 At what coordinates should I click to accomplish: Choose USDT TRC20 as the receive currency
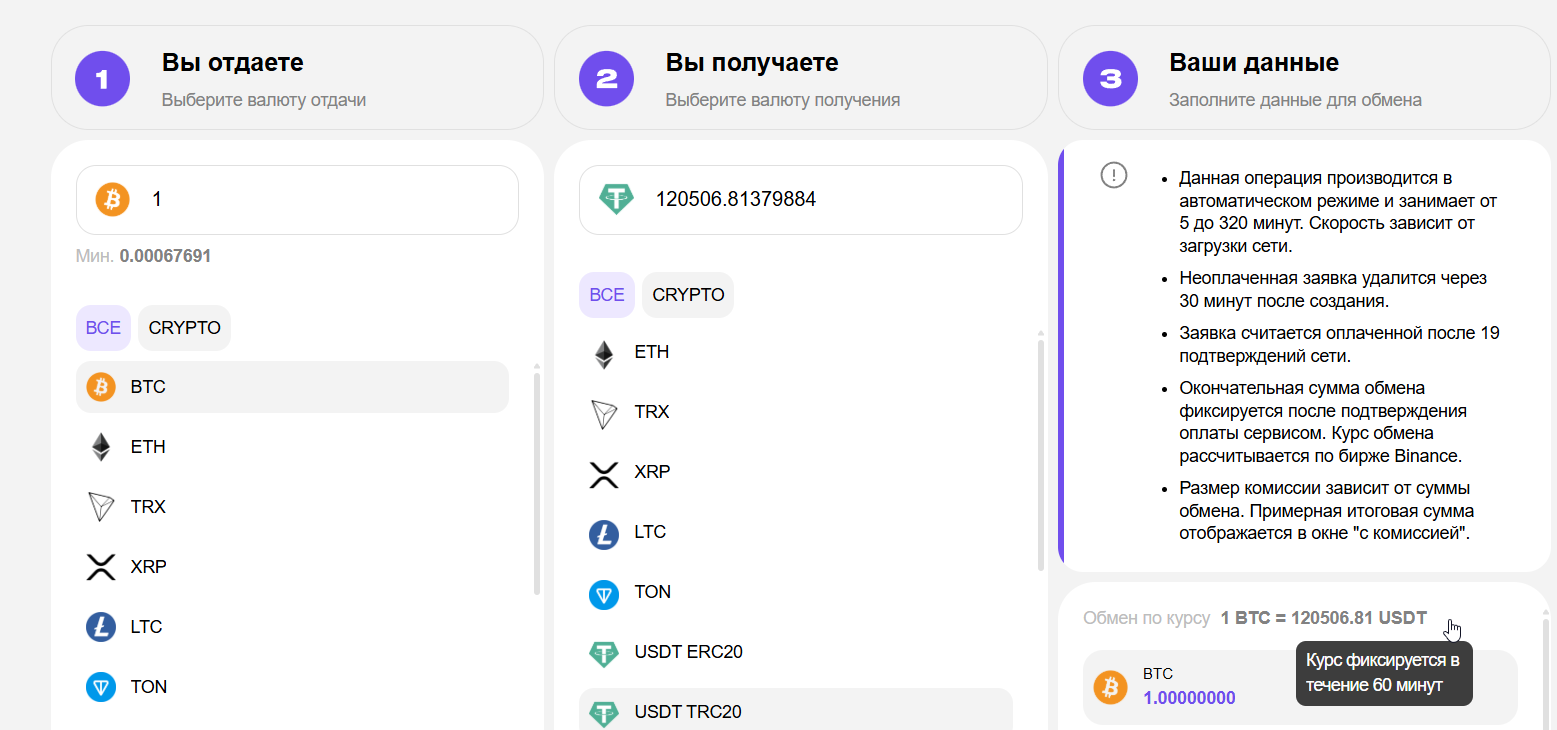(x=795, y=710)
